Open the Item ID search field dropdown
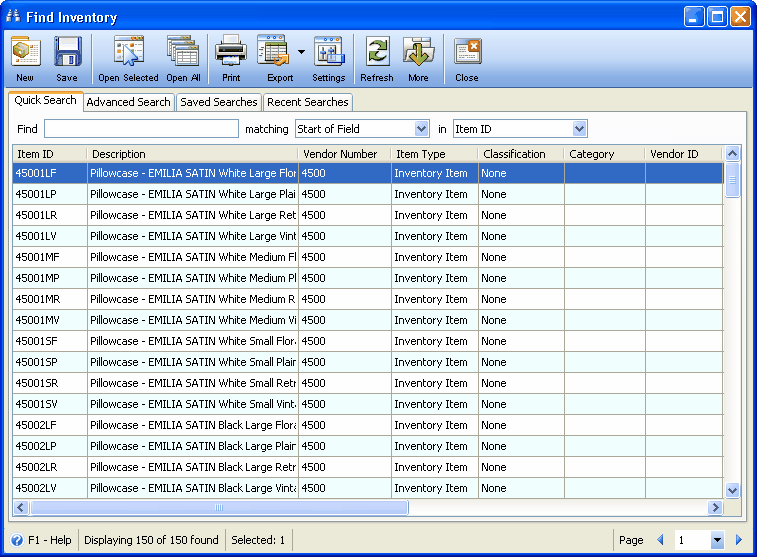 tap(579, 129)
